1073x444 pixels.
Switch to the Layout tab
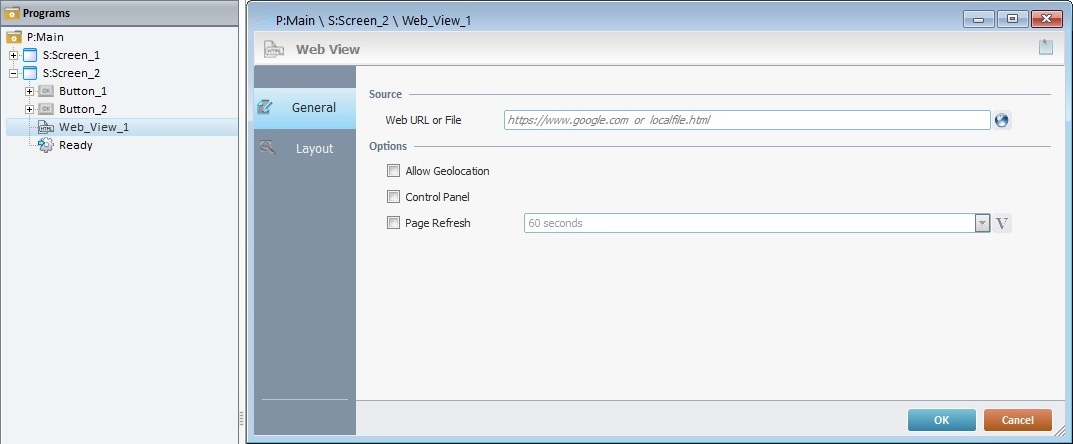[306, 148]
